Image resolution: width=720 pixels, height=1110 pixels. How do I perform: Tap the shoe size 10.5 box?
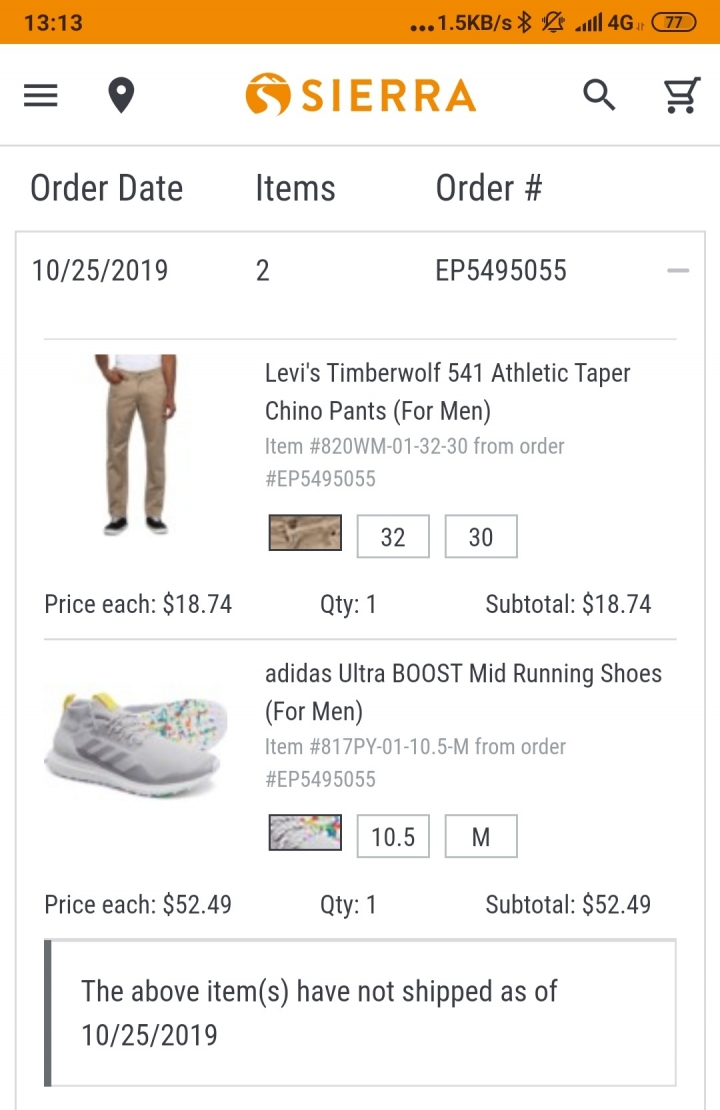pos(393,837)
